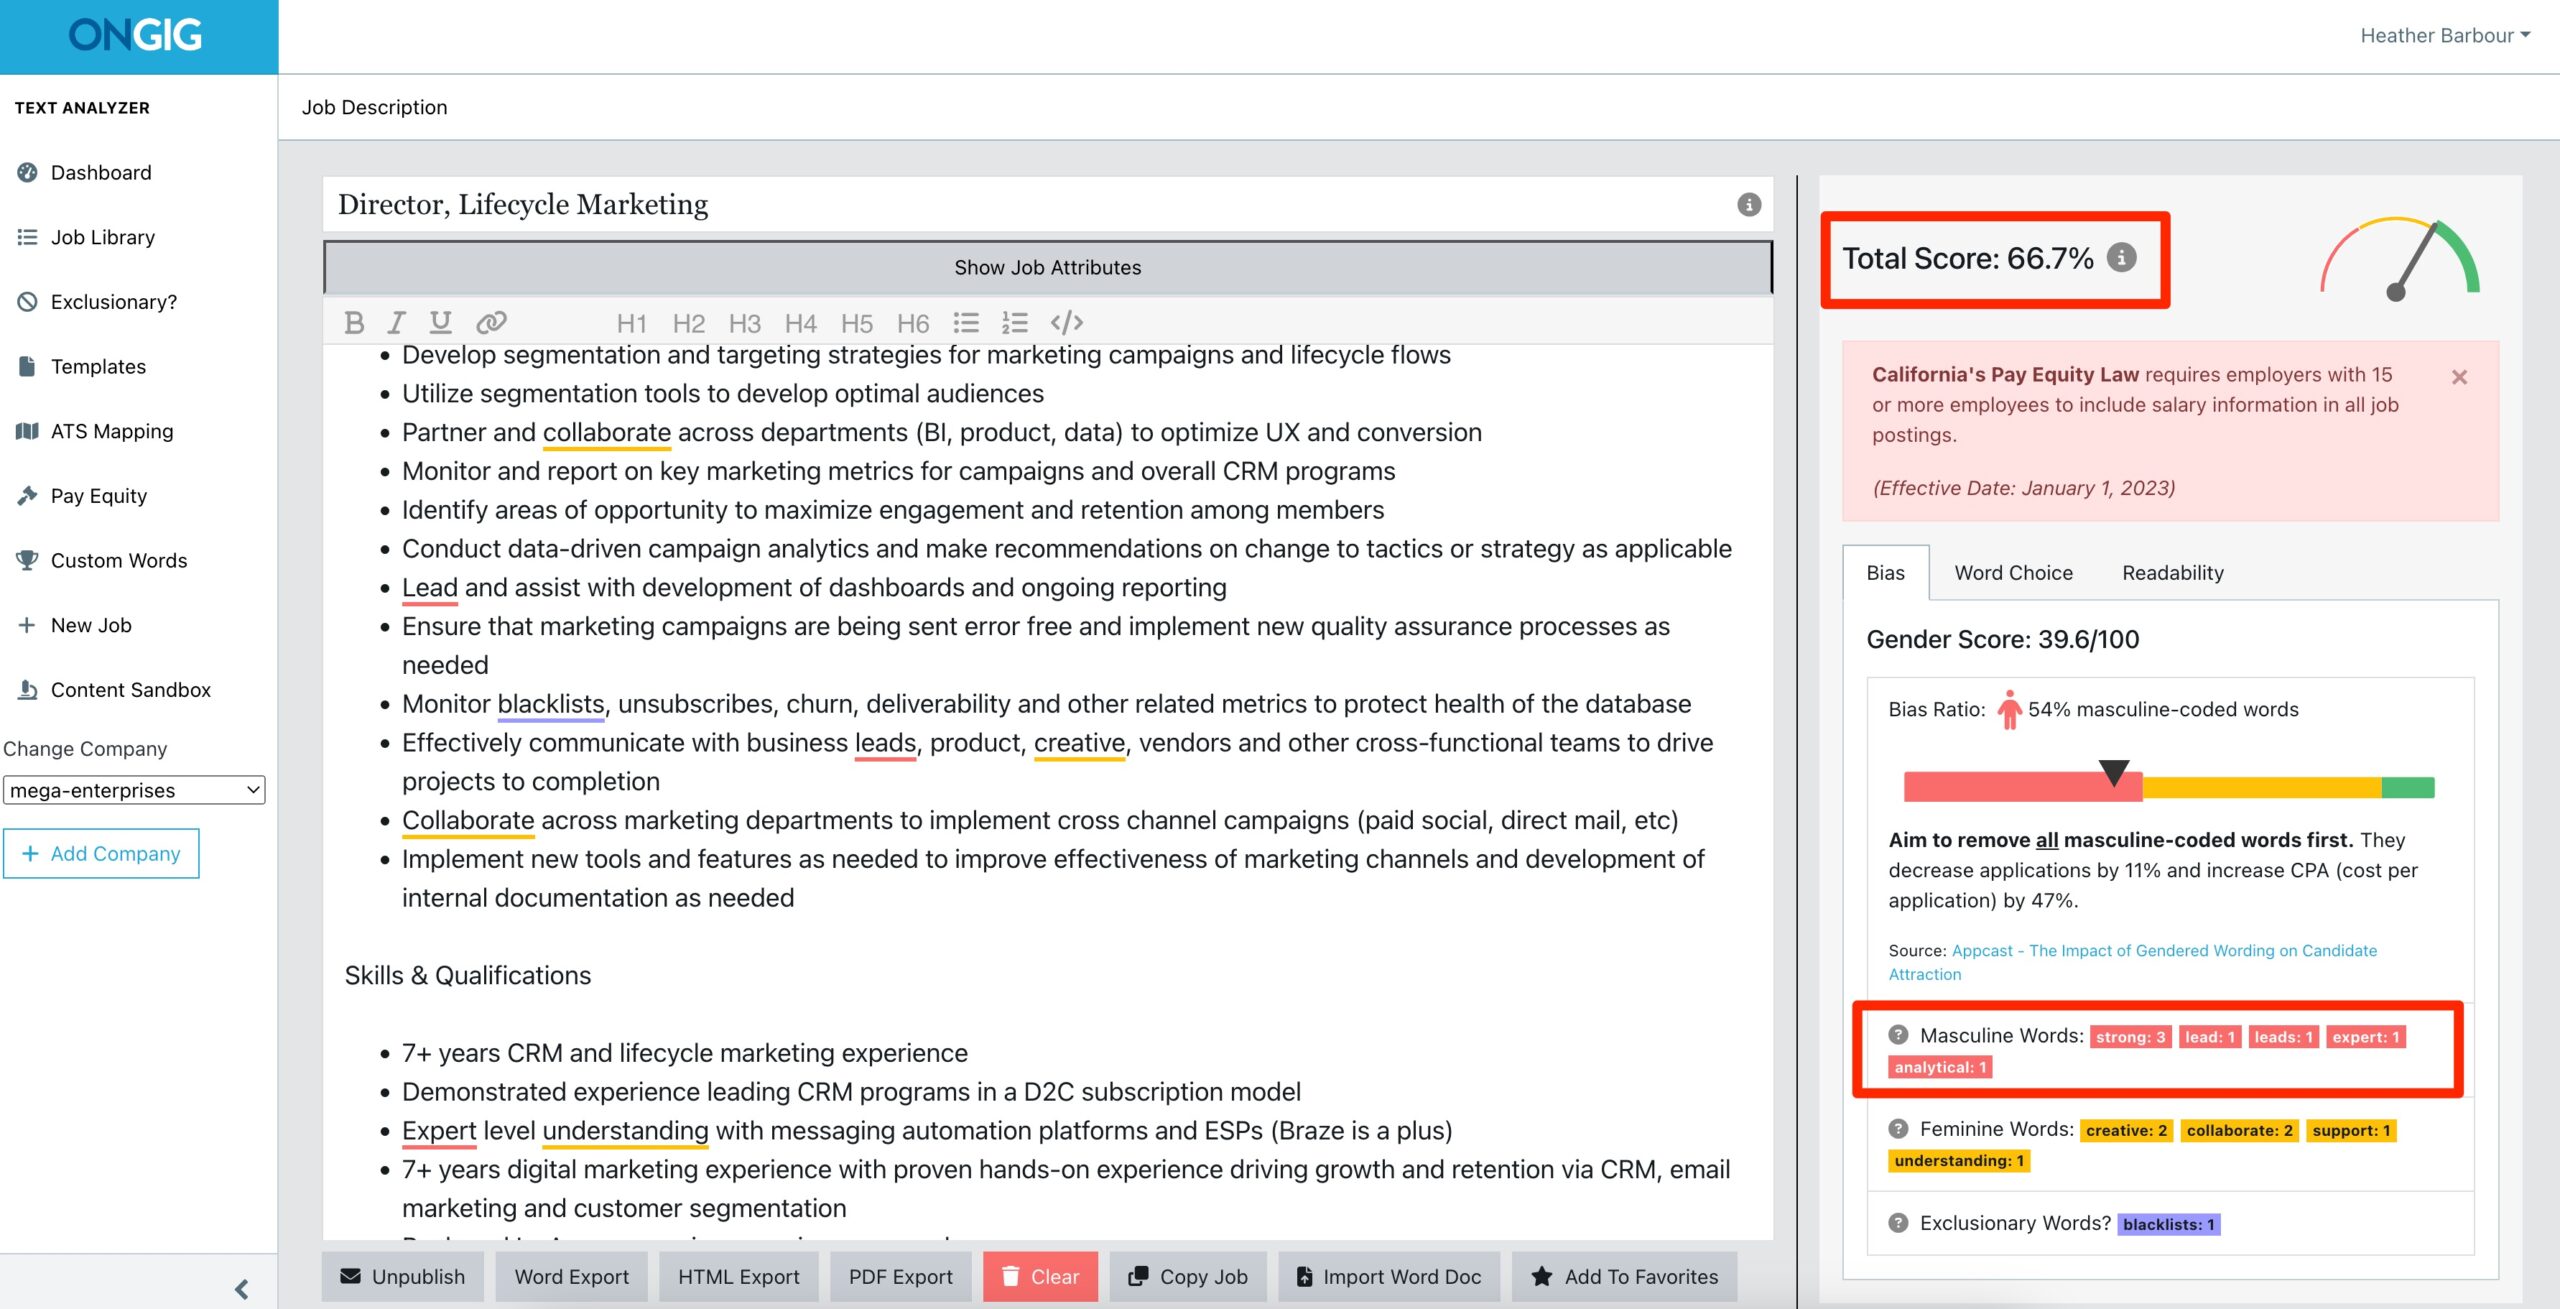Apply bold formatting in the editor toolbar
2560x1309 pixels.
click(x=353, y=322)
